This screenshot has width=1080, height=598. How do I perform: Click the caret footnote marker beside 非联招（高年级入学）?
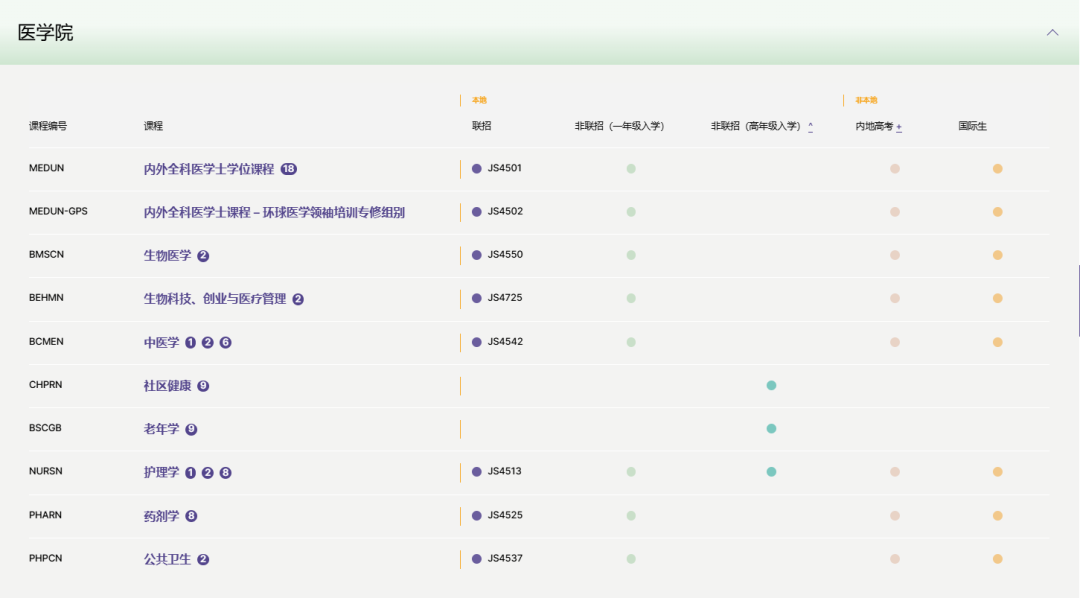(x=810, y=127)
